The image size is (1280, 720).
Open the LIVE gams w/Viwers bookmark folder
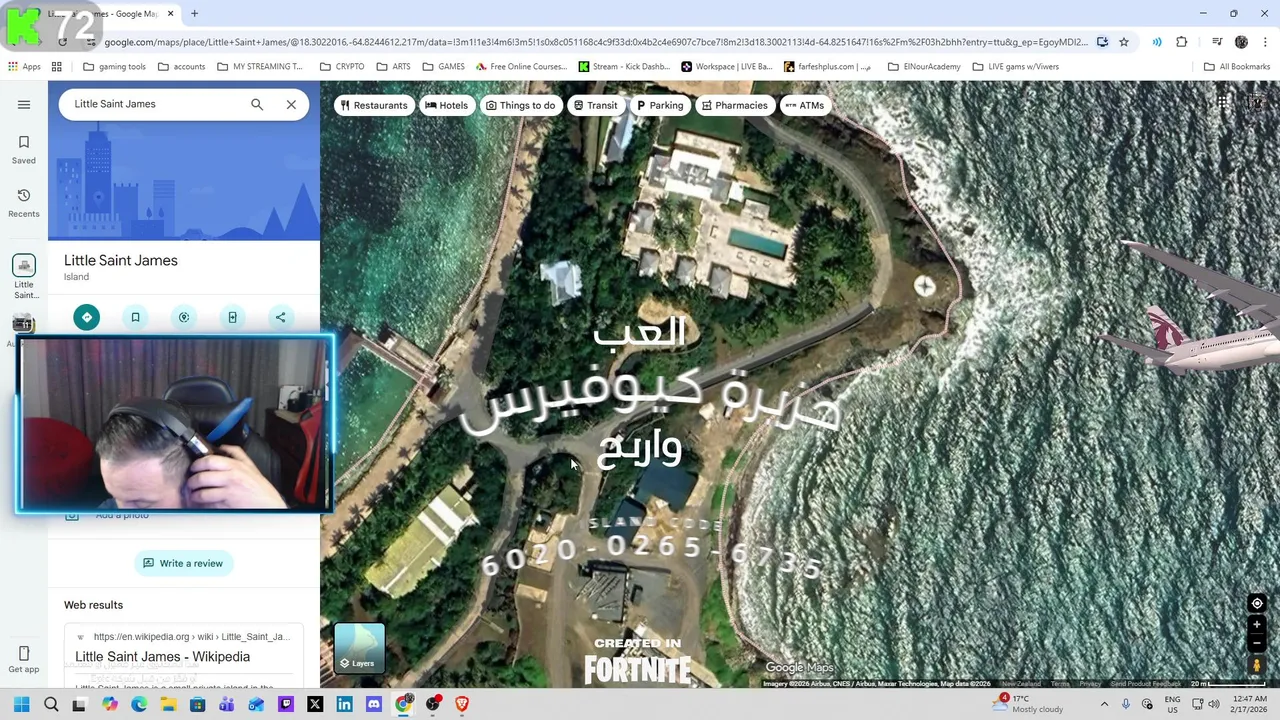tap(1015, 67)
